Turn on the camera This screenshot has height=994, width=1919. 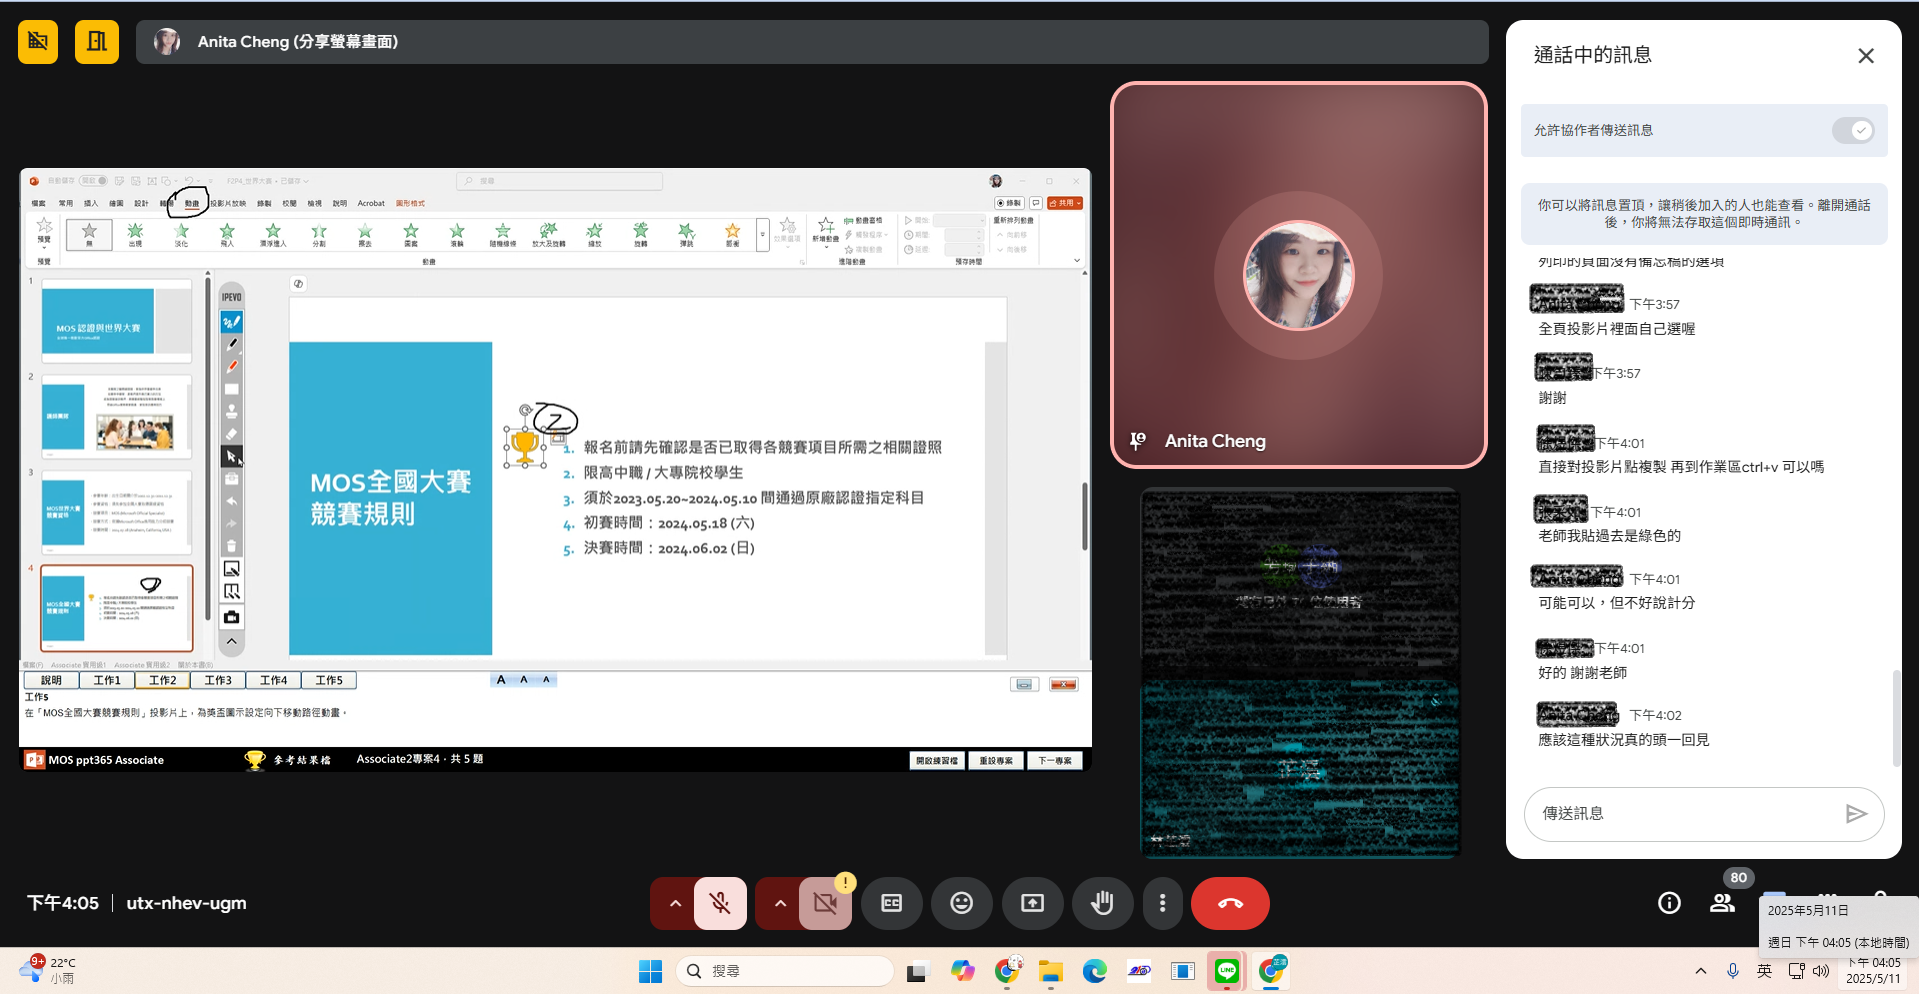pyautogui.click(x=825, y=903)
